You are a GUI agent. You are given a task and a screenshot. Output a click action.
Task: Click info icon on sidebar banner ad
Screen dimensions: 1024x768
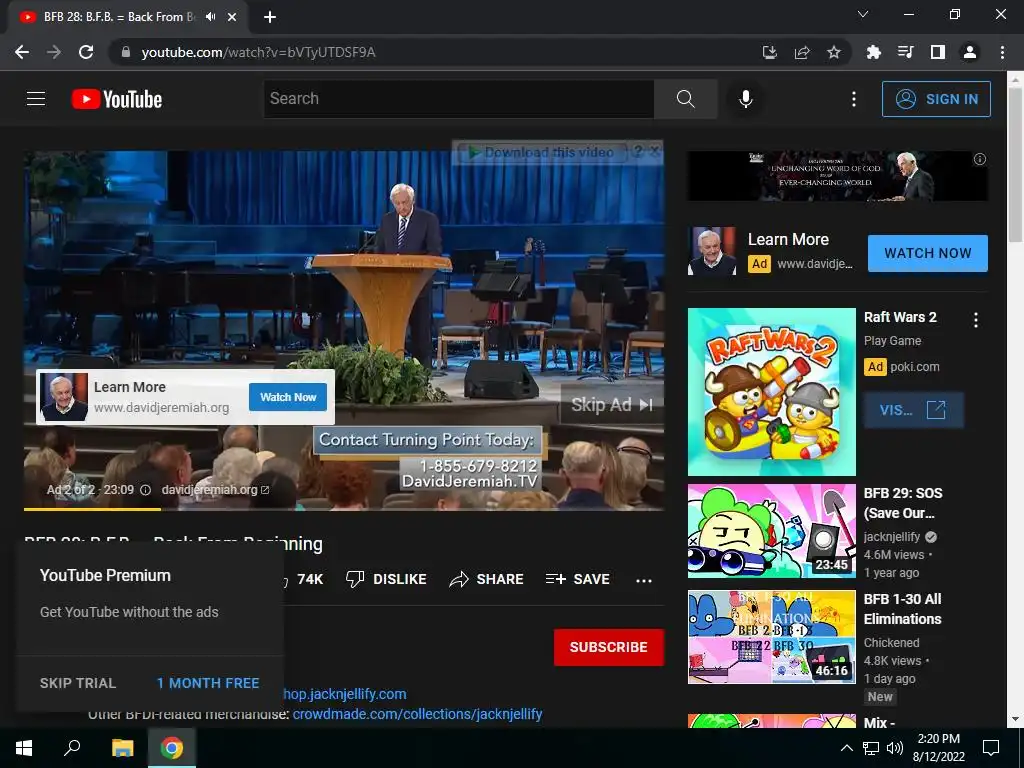pos(980,159)
